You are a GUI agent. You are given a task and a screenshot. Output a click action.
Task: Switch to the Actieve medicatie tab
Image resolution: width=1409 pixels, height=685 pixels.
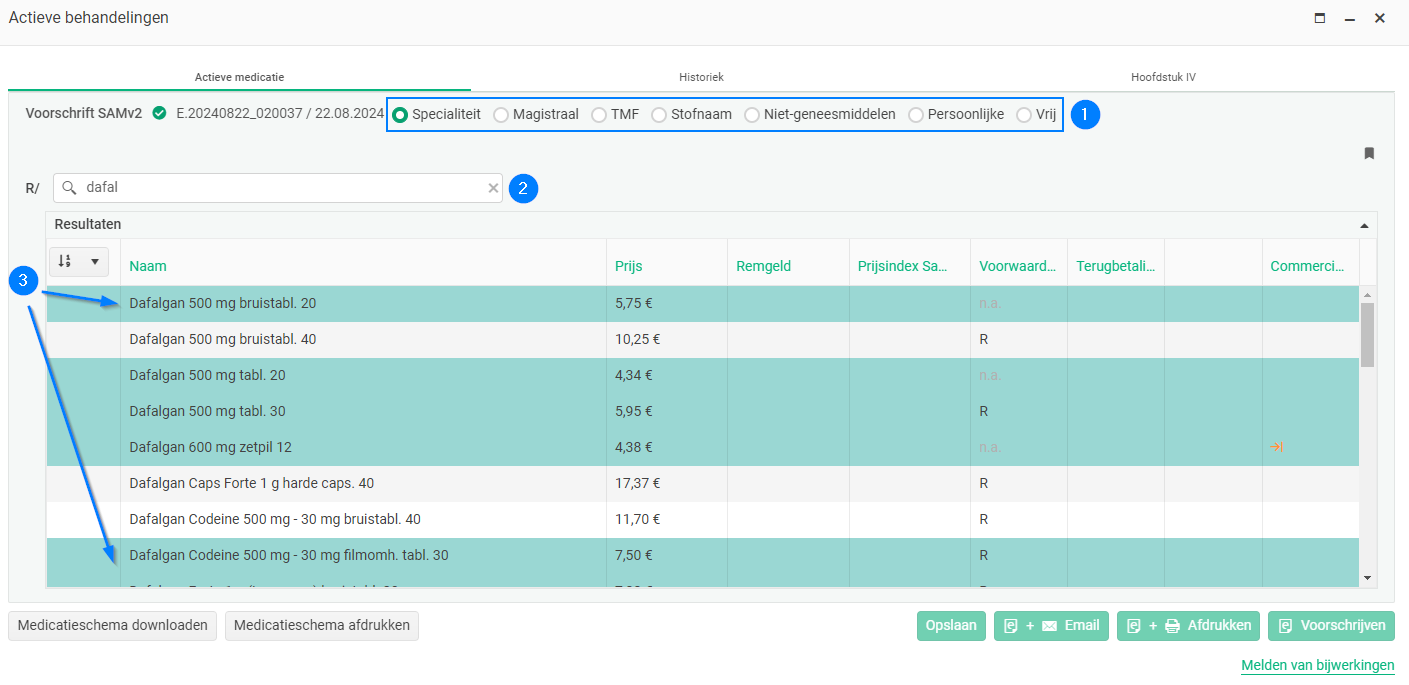click(x=240, y=77)
